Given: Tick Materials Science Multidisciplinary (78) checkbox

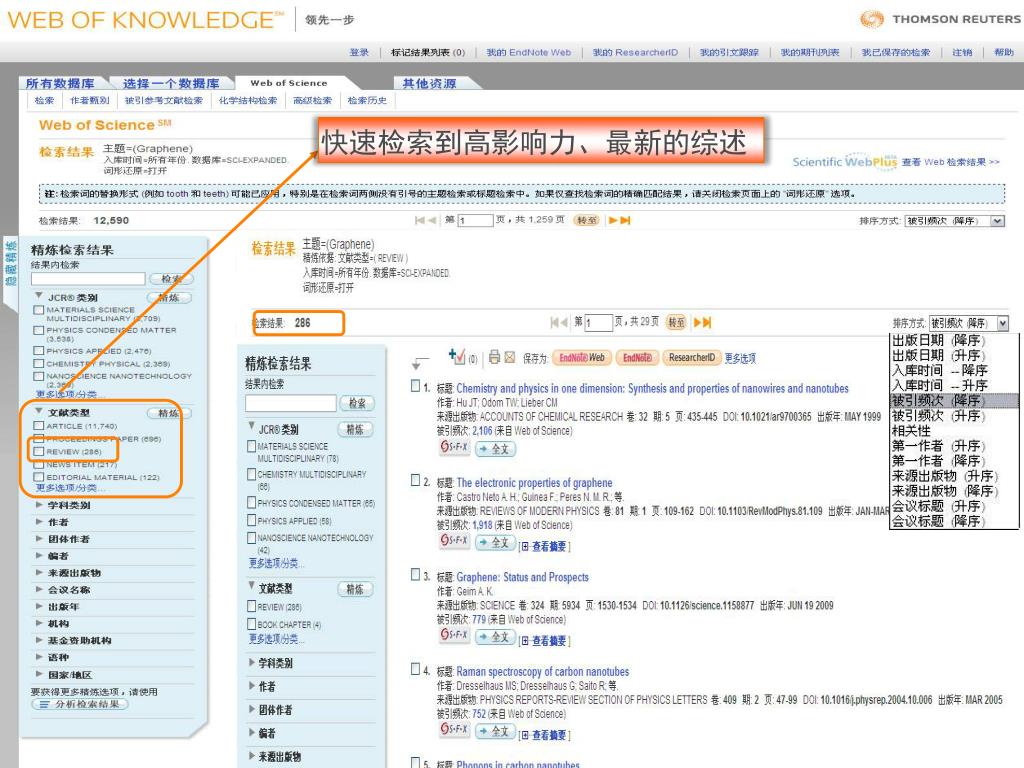Looking at the screenshot, I should (251, 447).
